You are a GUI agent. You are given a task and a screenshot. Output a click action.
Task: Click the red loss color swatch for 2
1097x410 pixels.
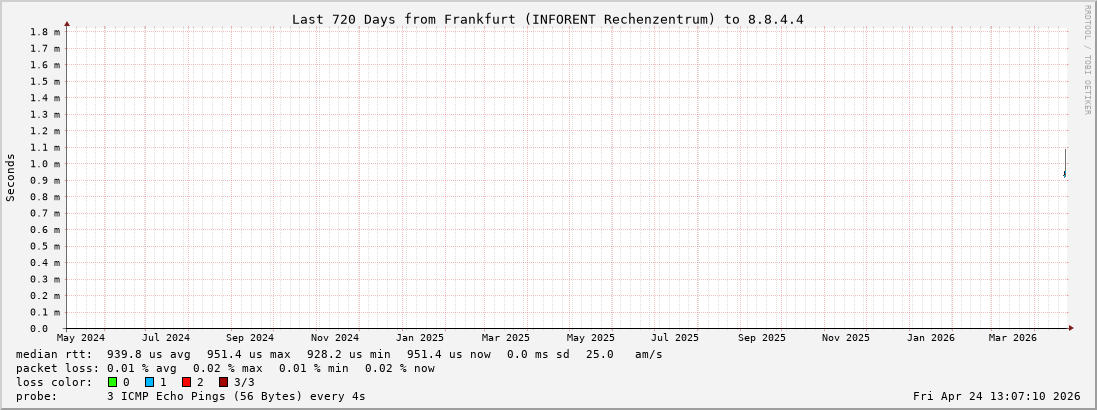pyautogui.click(x=186, y=382)
